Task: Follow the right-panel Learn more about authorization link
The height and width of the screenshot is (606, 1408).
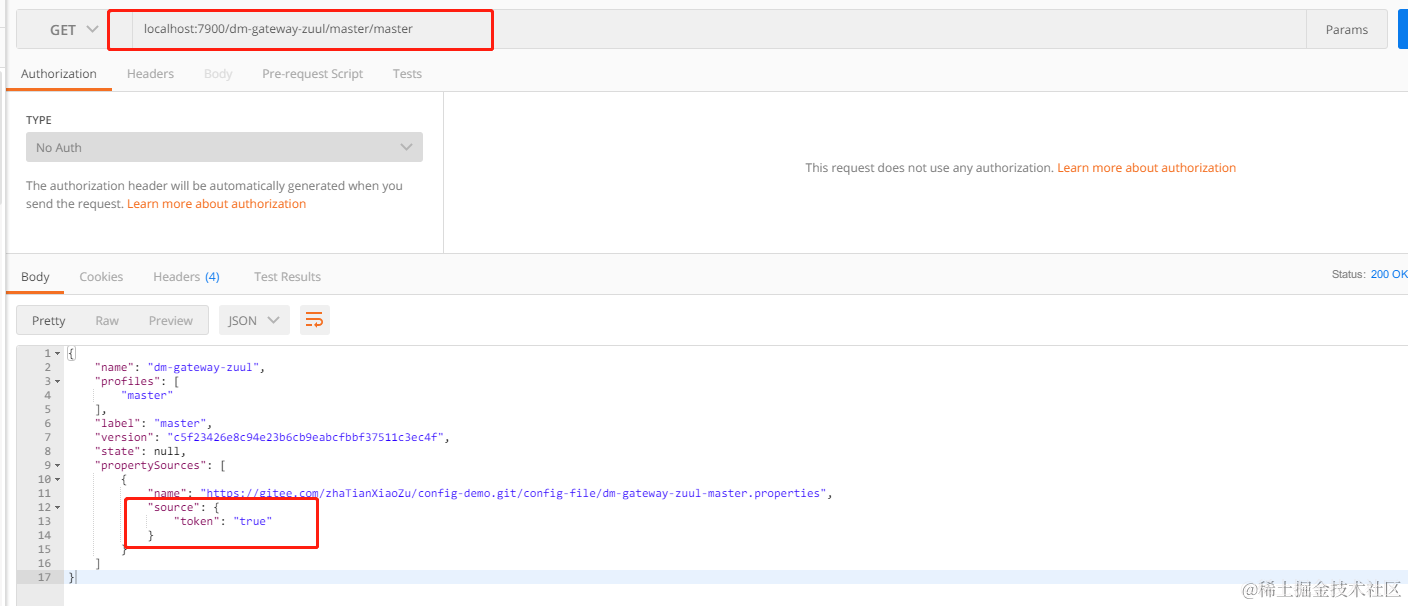Action: point(1146,168)
